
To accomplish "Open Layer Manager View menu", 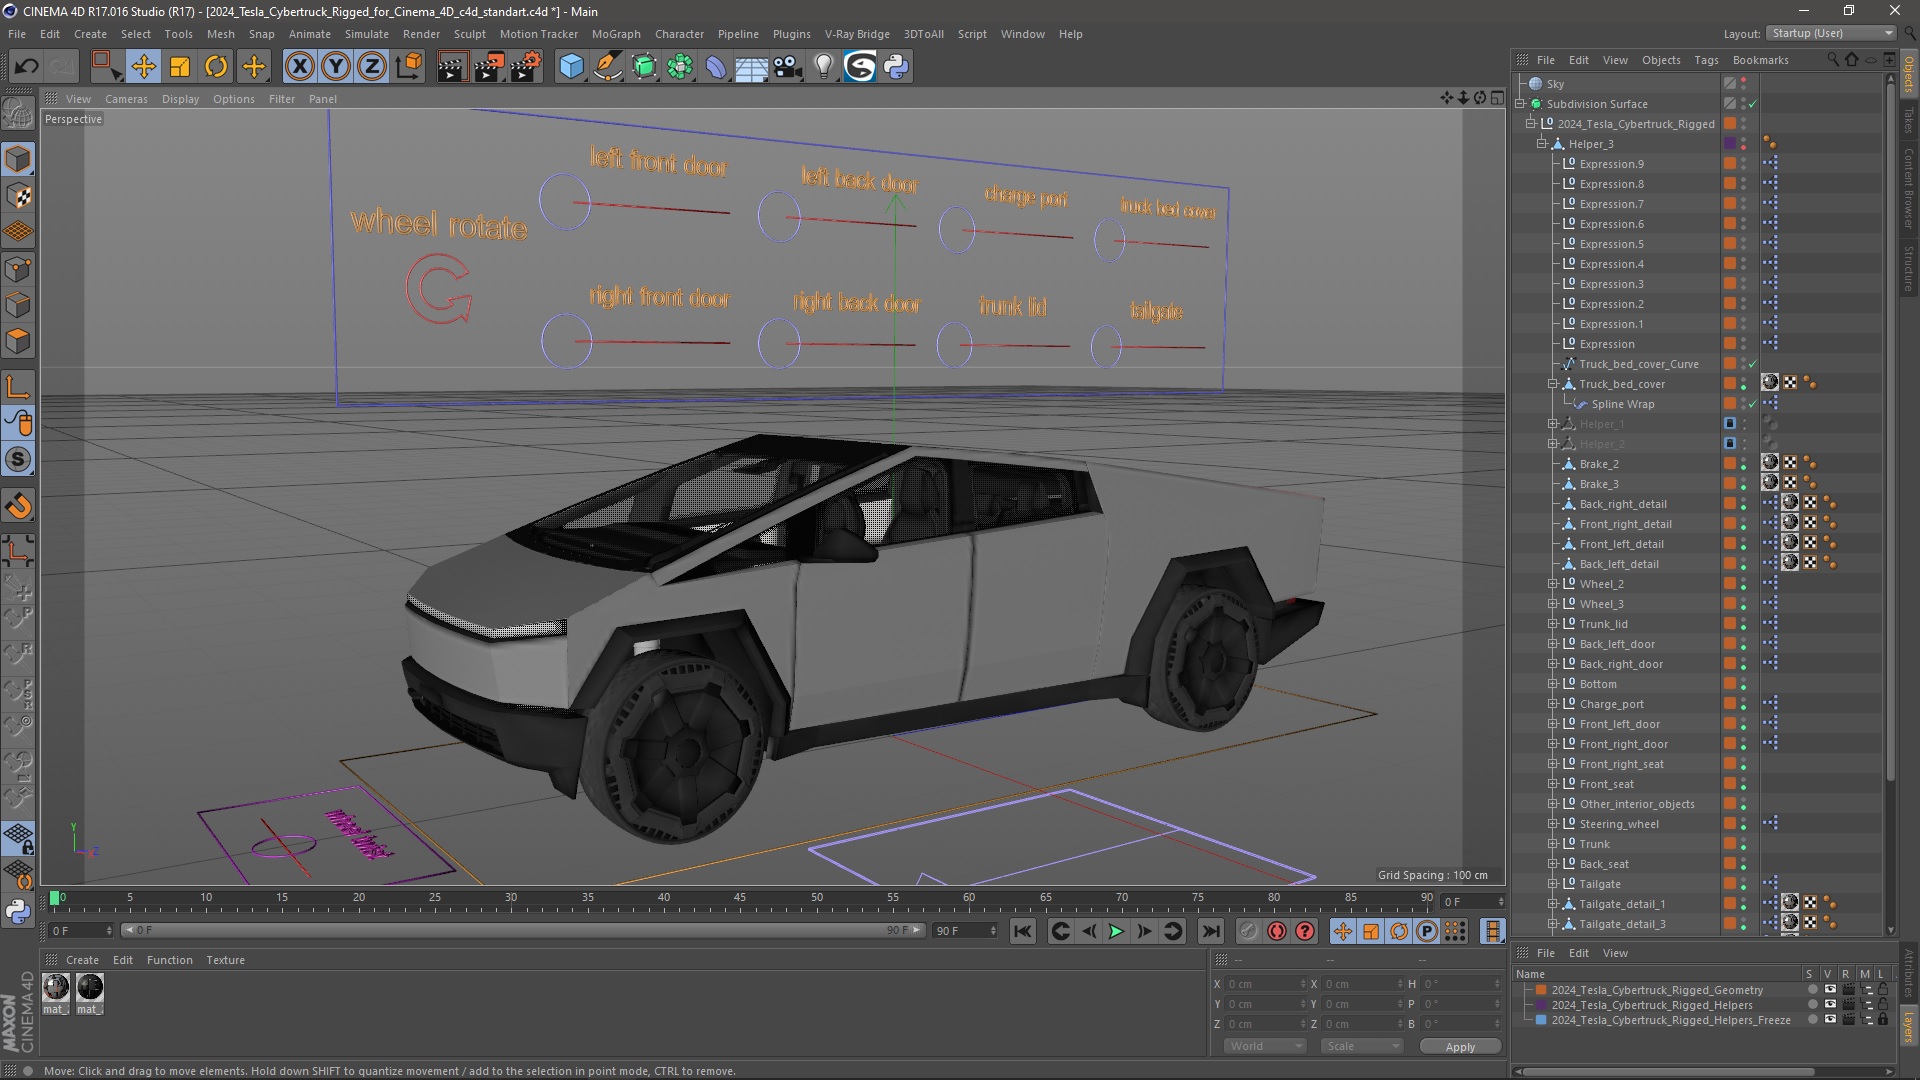I will click(1615, 953).
